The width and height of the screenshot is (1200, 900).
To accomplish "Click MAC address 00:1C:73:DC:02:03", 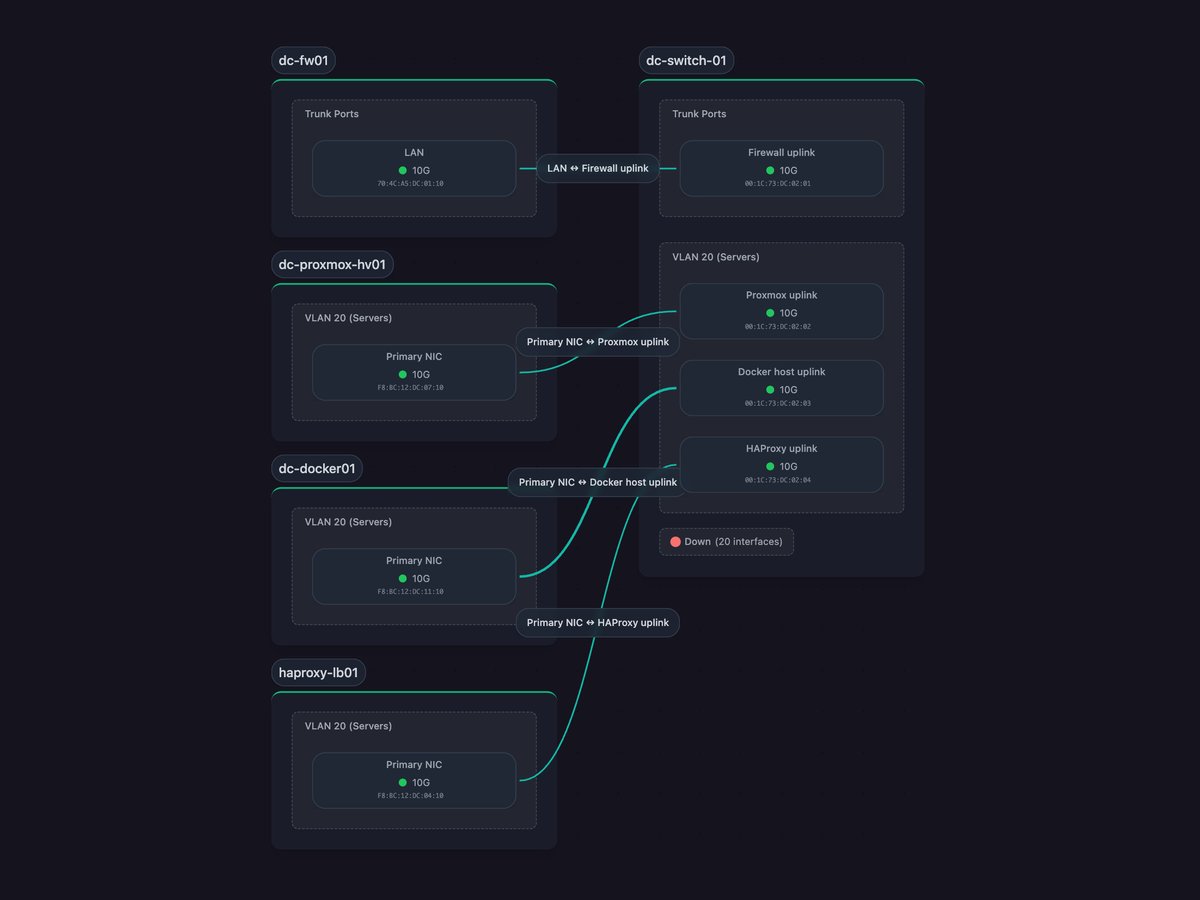I will (x=778, y=403).
